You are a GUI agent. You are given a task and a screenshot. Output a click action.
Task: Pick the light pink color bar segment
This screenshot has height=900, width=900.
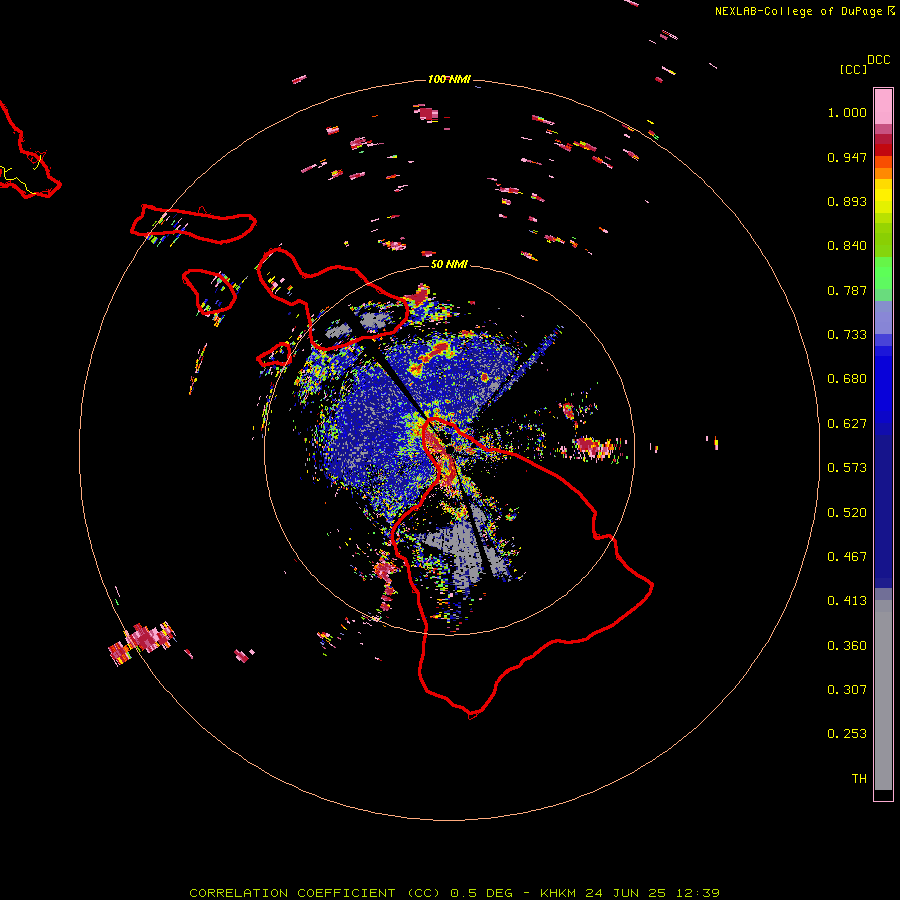(x=883, y=107)
